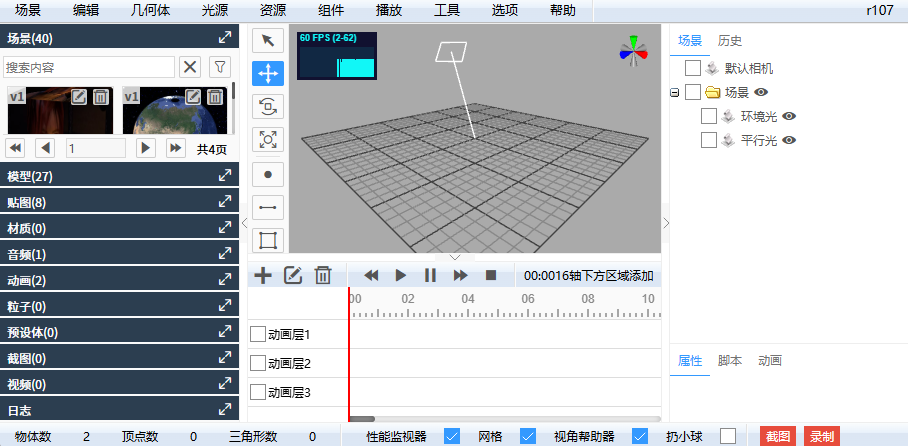Expand the 模型(27) panel
This screenshot has width=908, height=446.
(x=225, y=176)
